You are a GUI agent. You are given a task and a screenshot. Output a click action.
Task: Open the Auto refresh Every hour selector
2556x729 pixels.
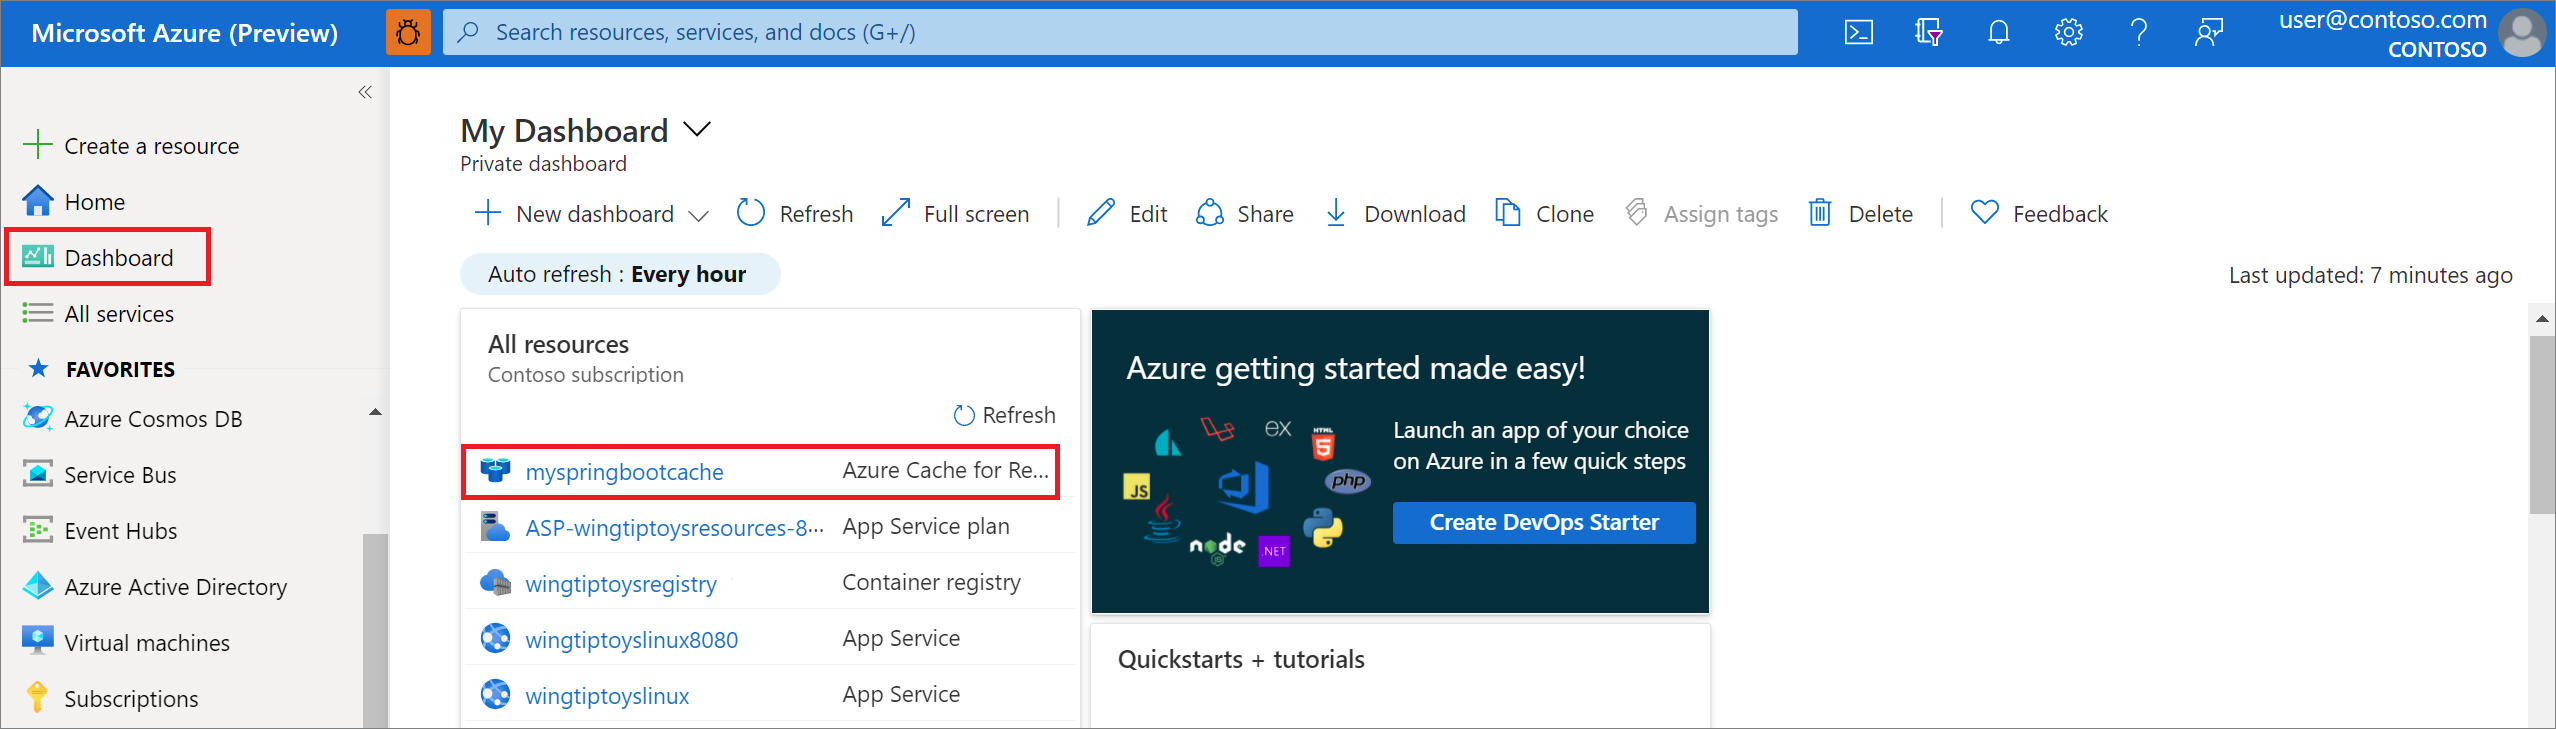[620, 274]
